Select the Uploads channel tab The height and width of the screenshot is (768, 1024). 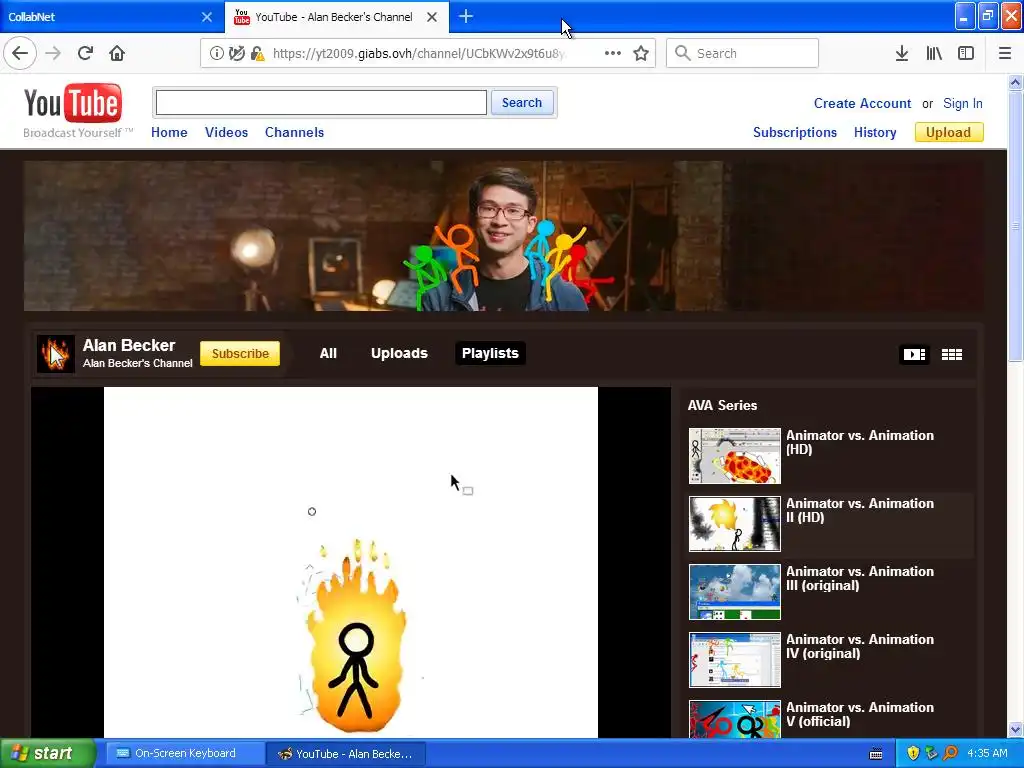coord(399,353)
